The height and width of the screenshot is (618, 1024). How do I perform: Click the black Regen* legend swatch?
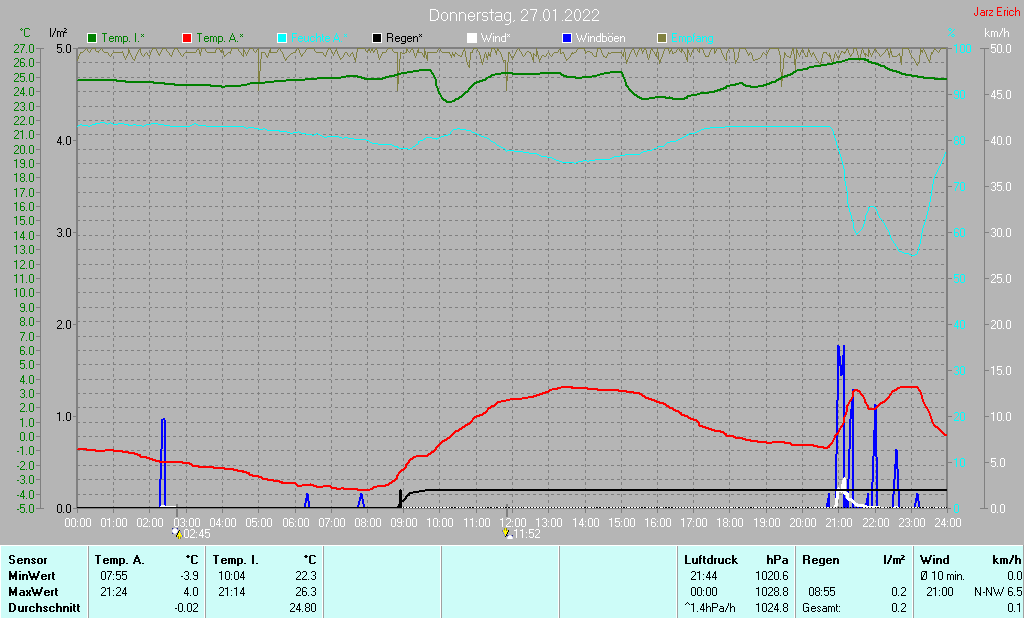(x=377, y=39)
